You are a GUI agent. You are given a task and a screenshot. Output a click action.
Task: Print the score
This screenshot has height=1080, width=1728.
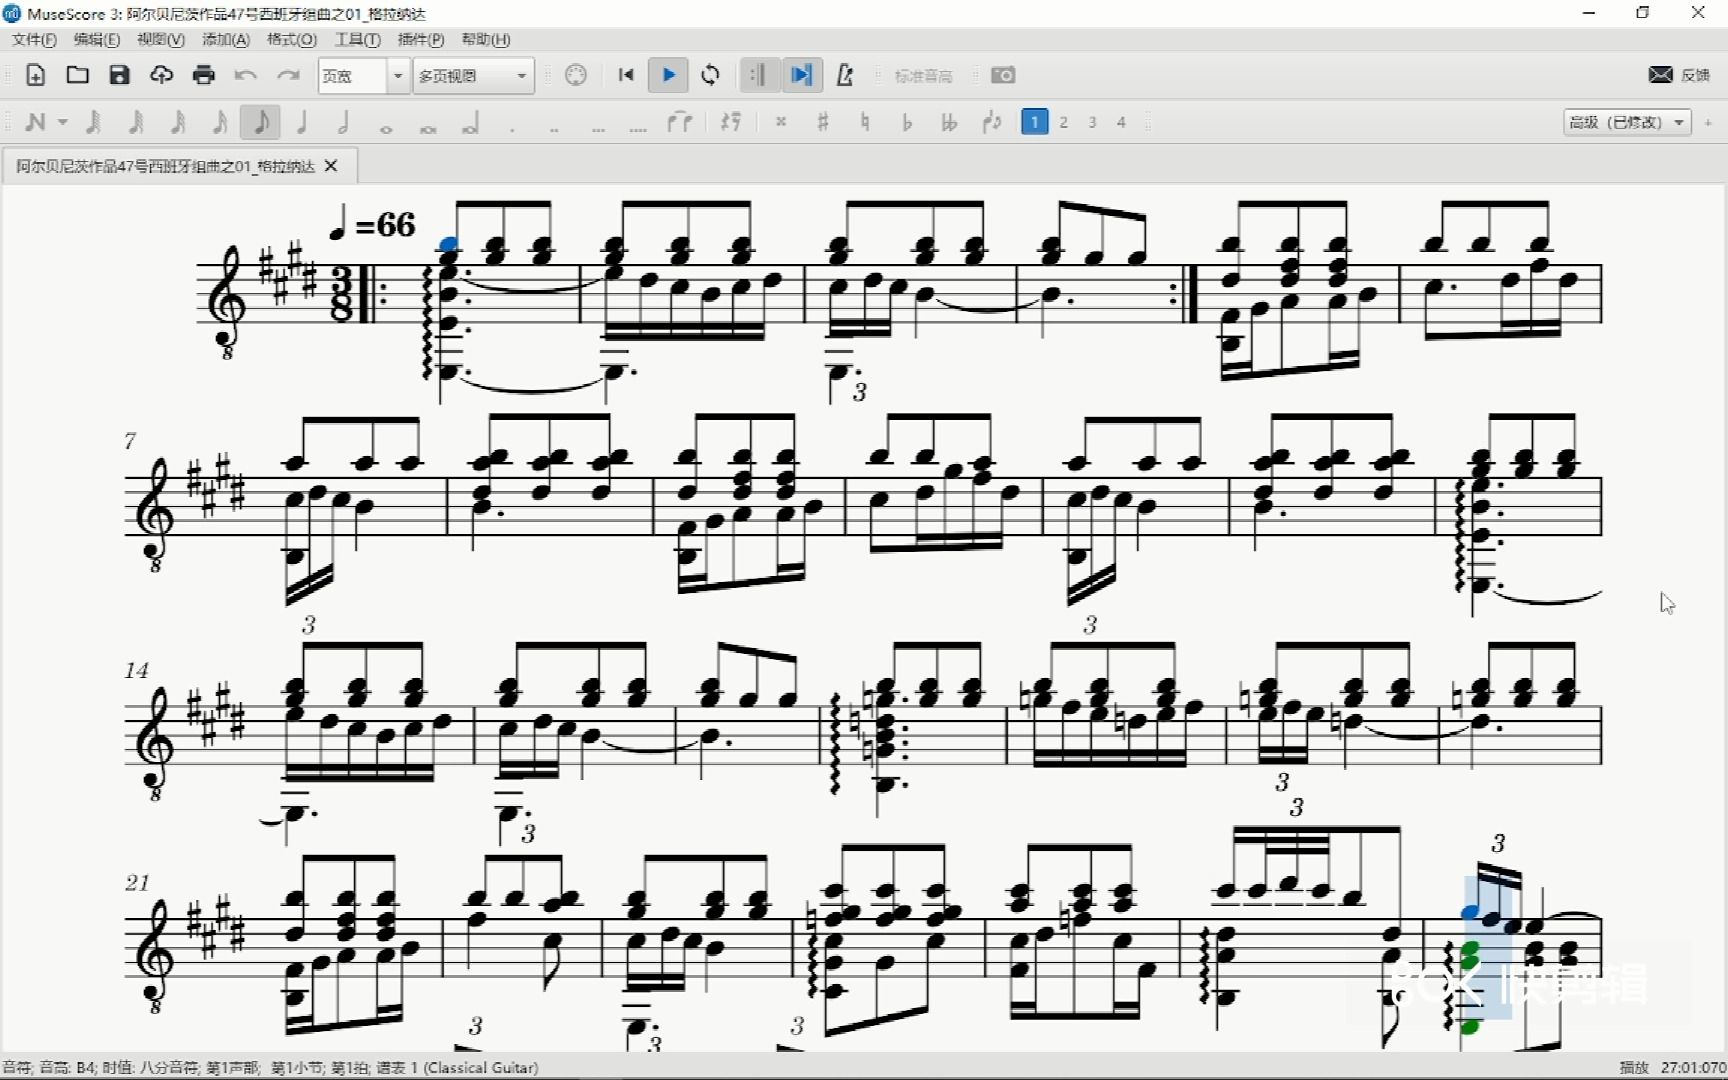point(203,75)
